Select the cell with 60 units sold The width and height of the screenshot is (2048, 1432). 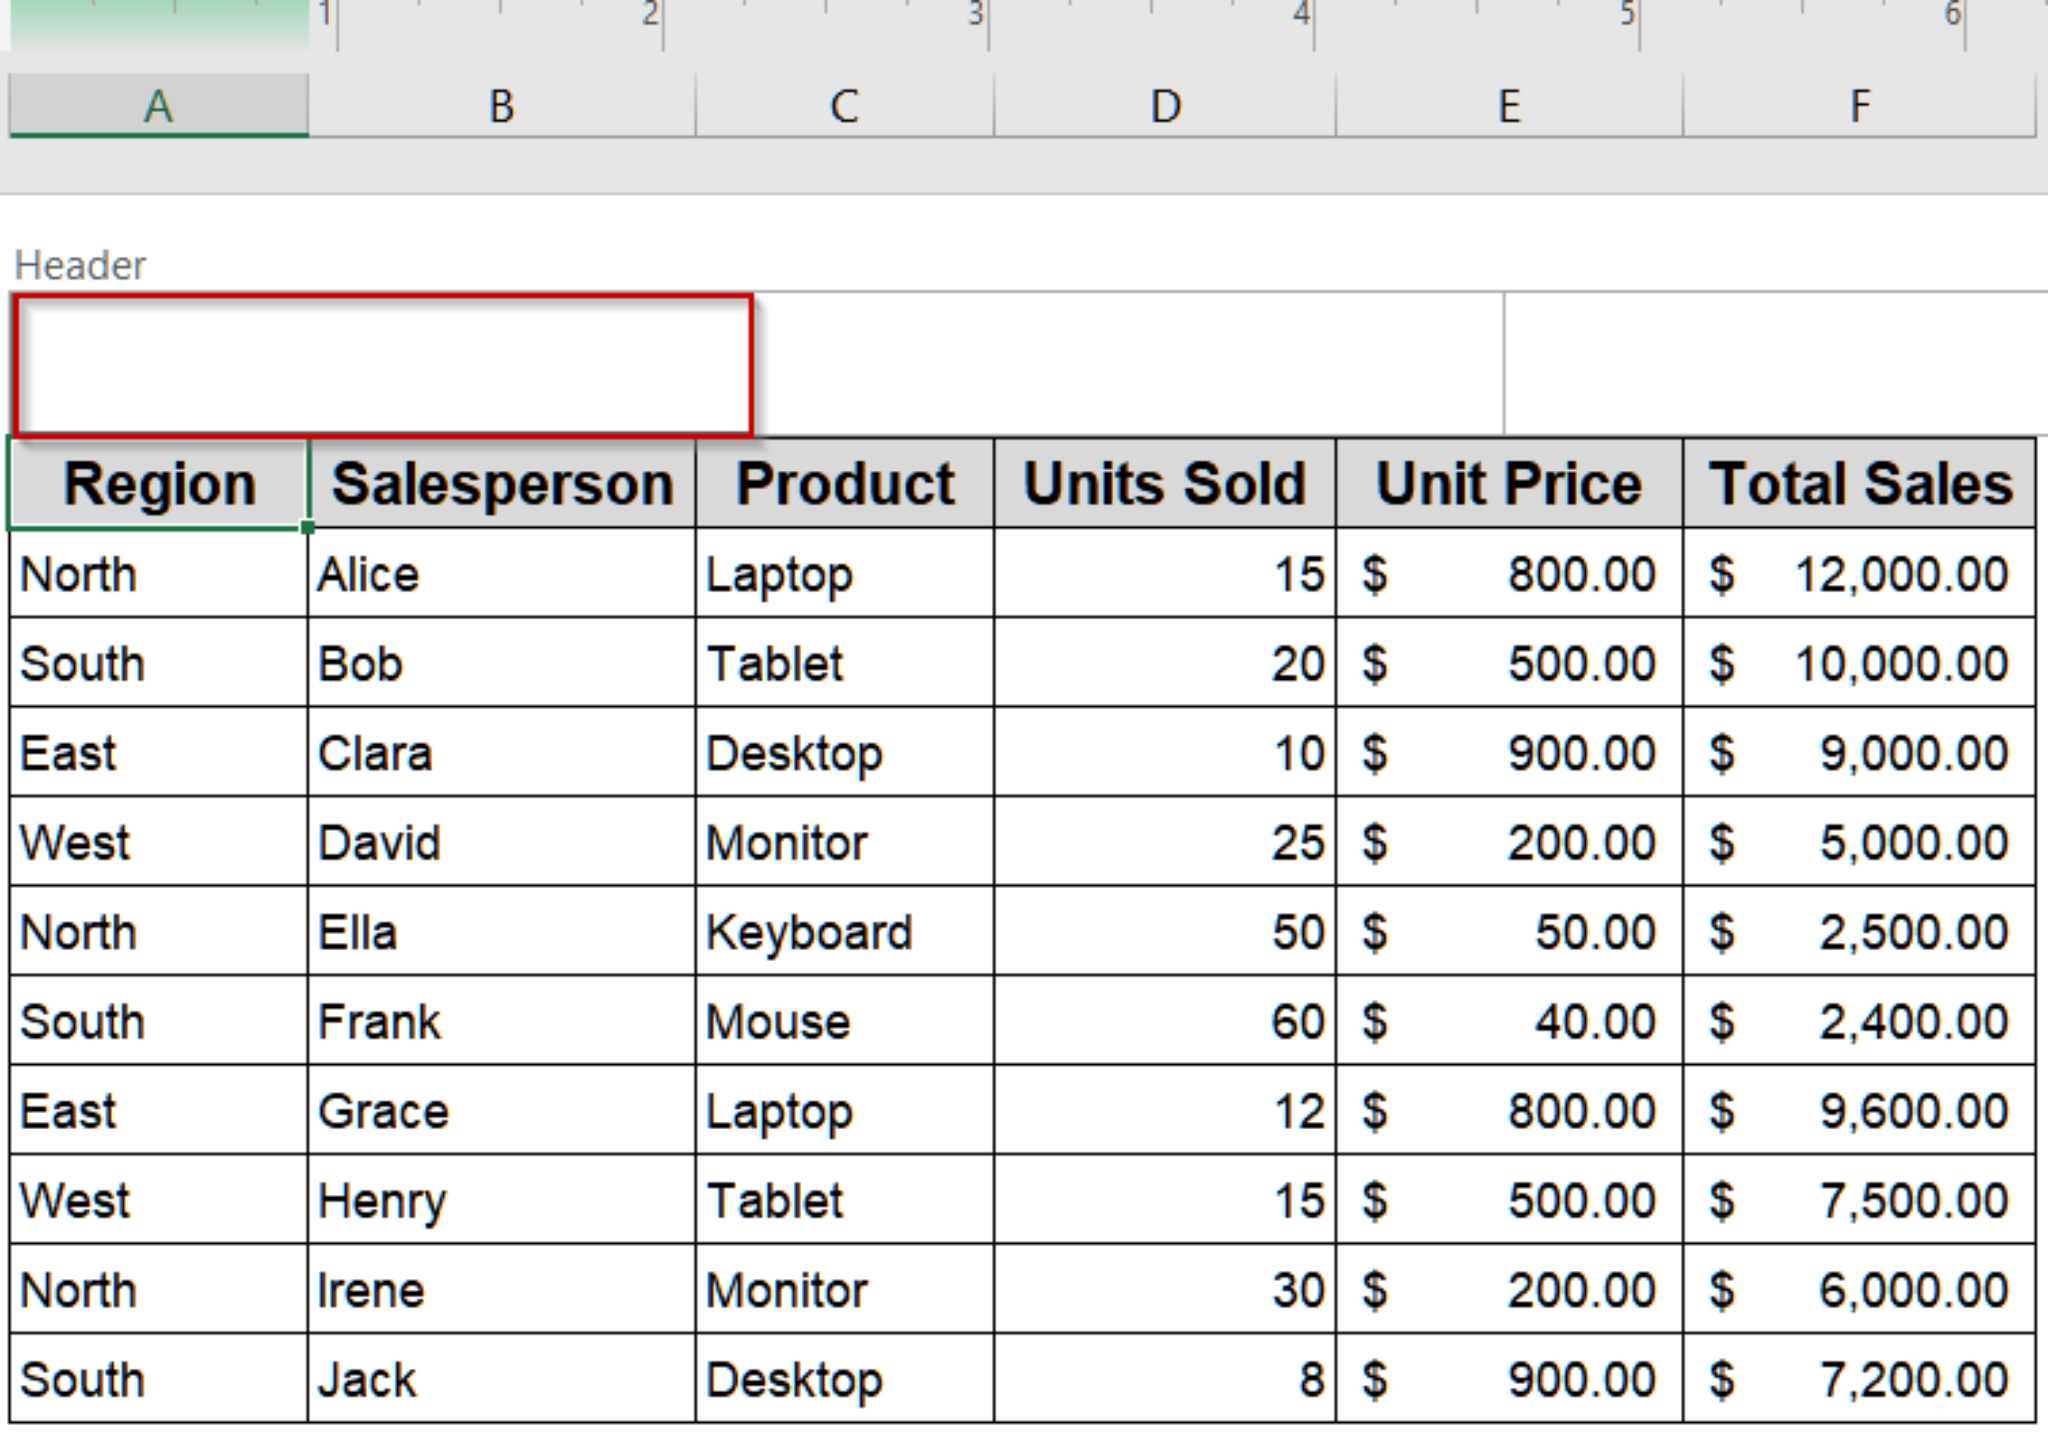coord(1163,1020)
